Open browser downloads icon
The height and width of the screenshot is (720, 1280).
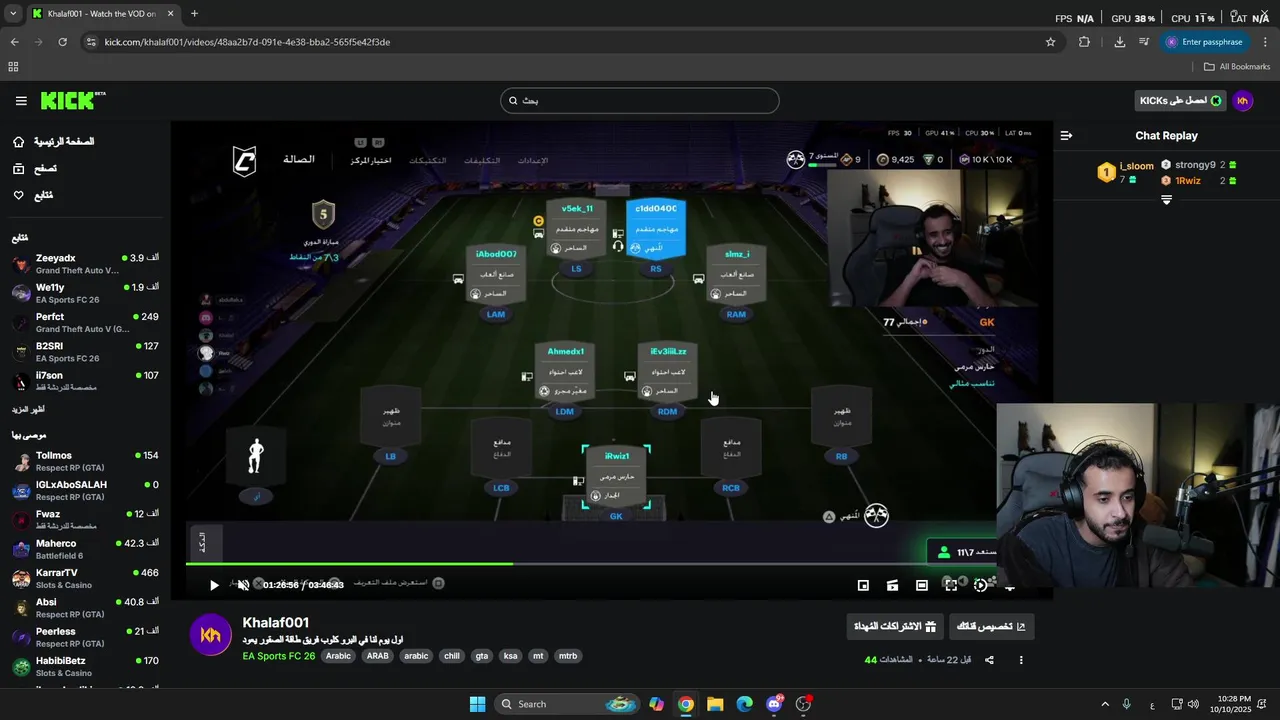point(1119,42)
